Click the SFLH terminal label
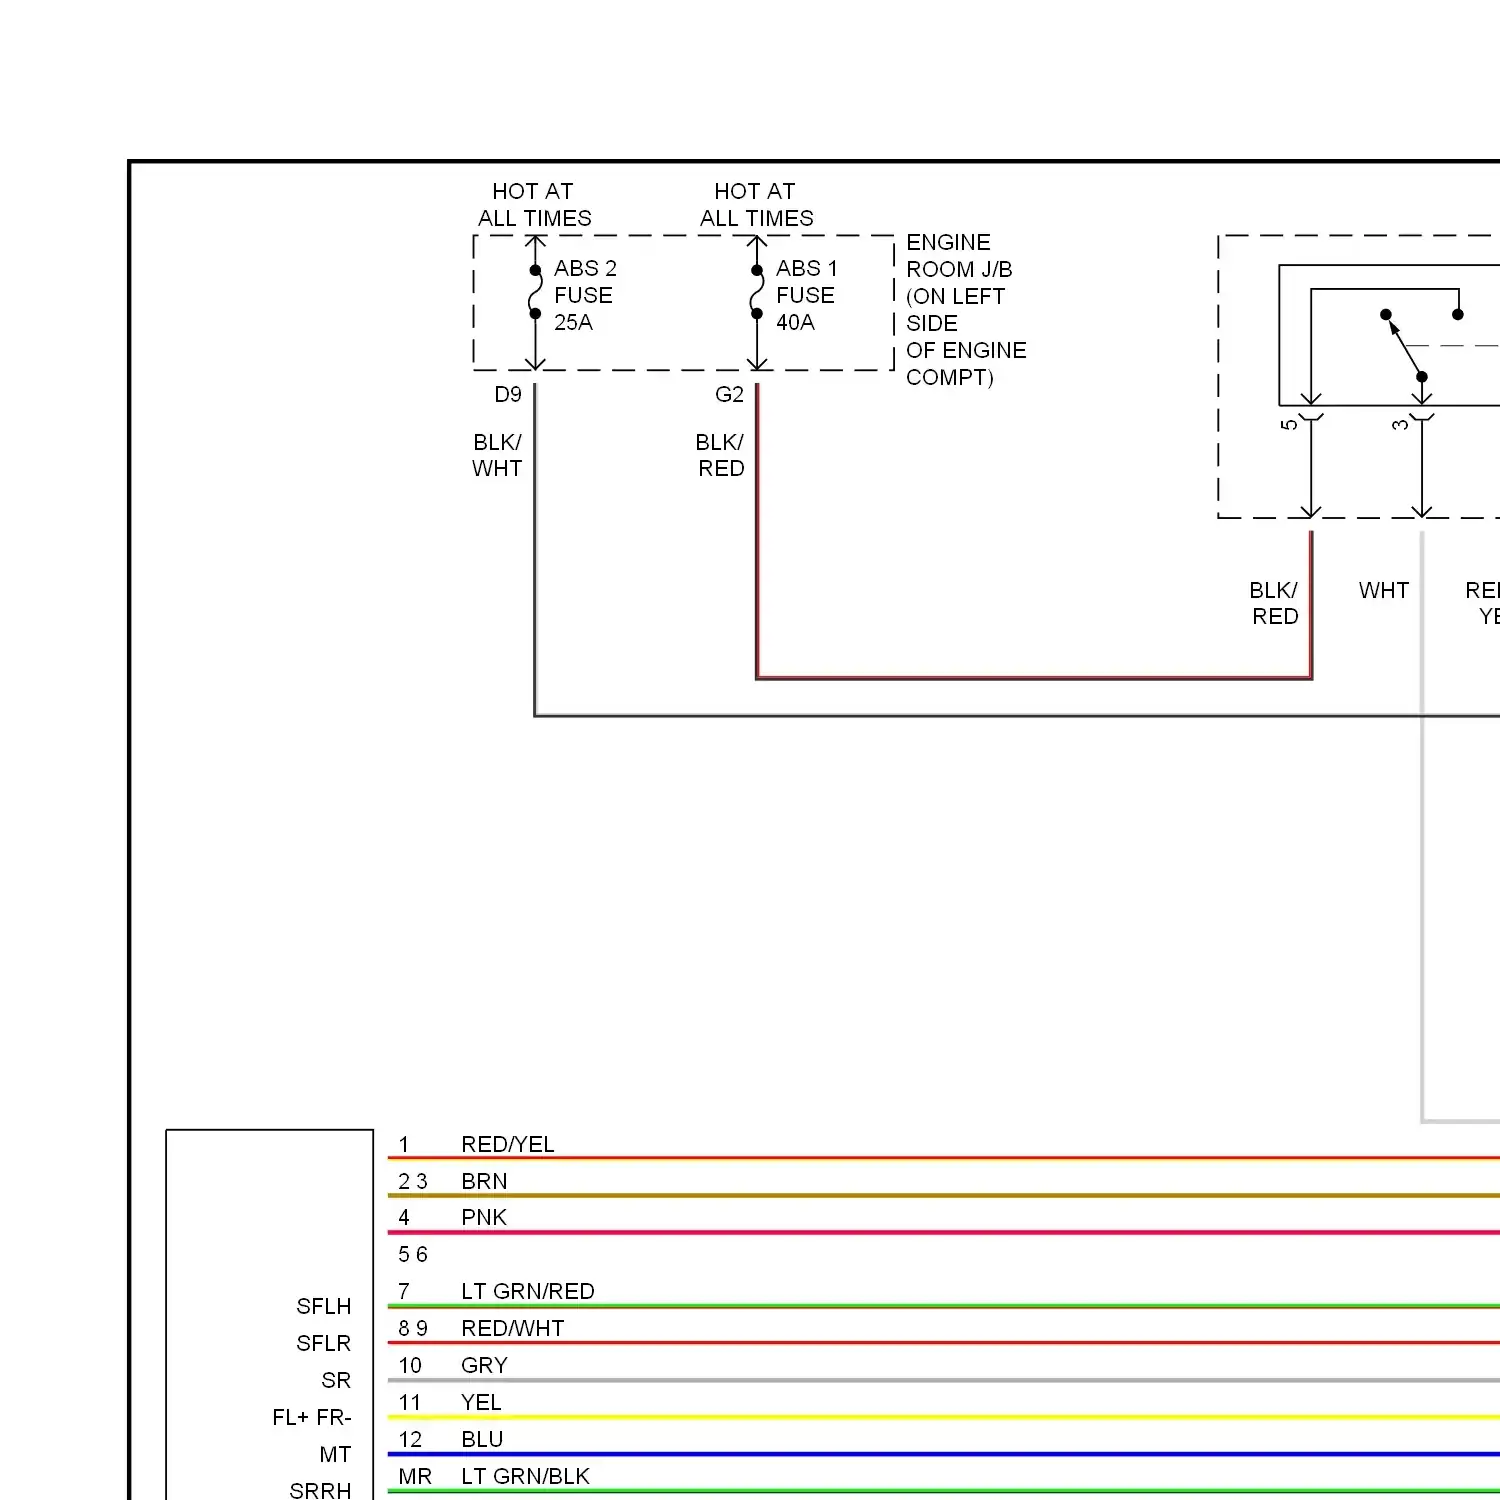 [x=324, y=1306]
